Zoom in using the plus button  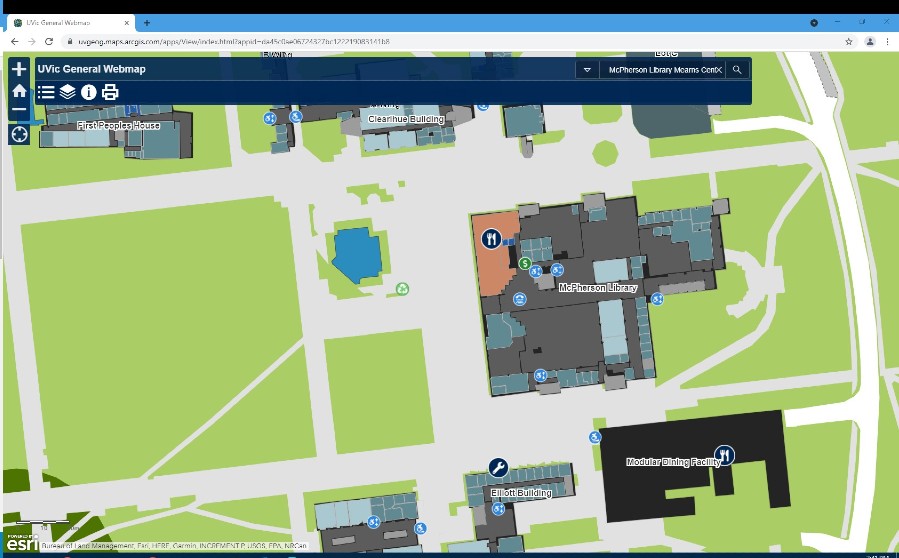click(x=19, y=69)
